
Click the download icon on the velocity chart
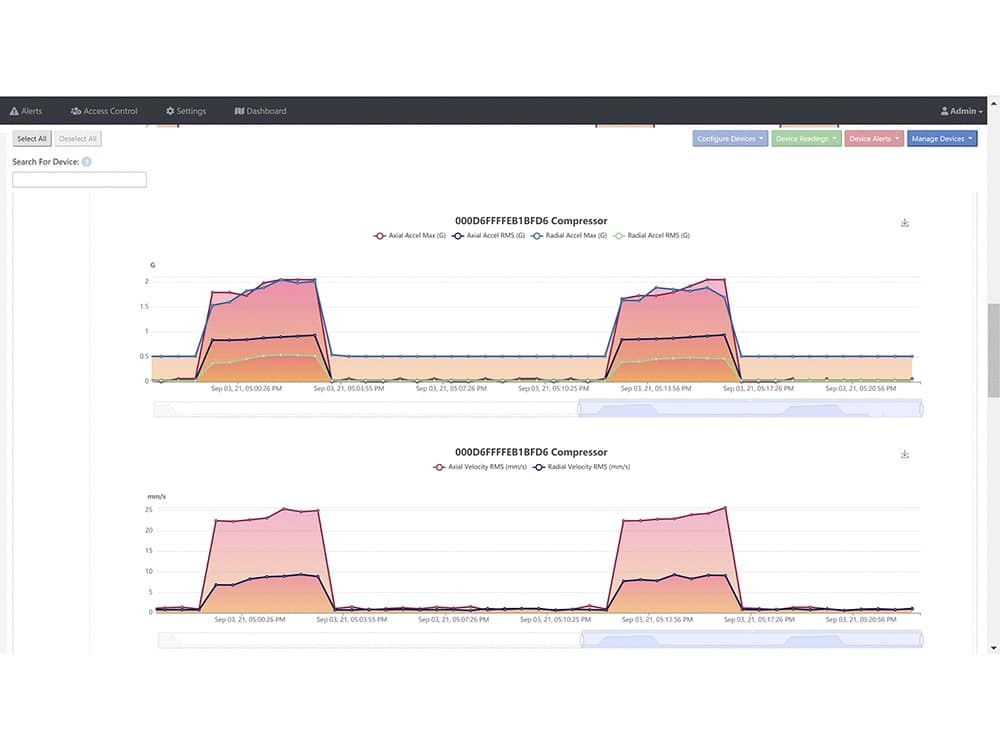[x=905, y=453]
